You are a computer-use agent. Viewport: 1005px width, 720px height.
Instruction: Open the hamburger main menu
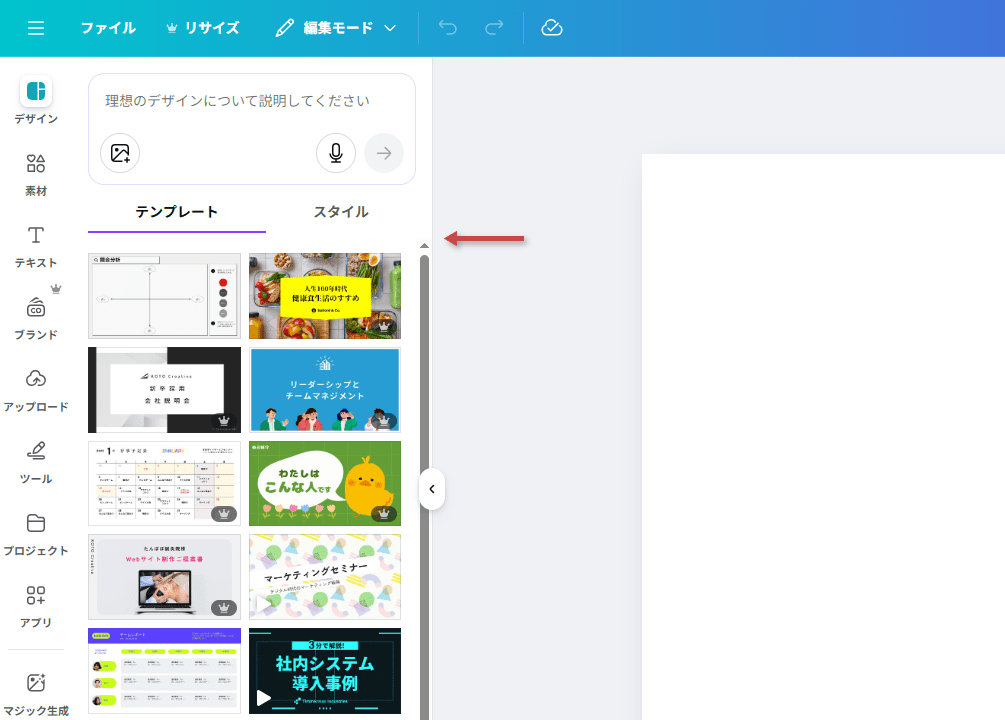click(x=36, y=28)
